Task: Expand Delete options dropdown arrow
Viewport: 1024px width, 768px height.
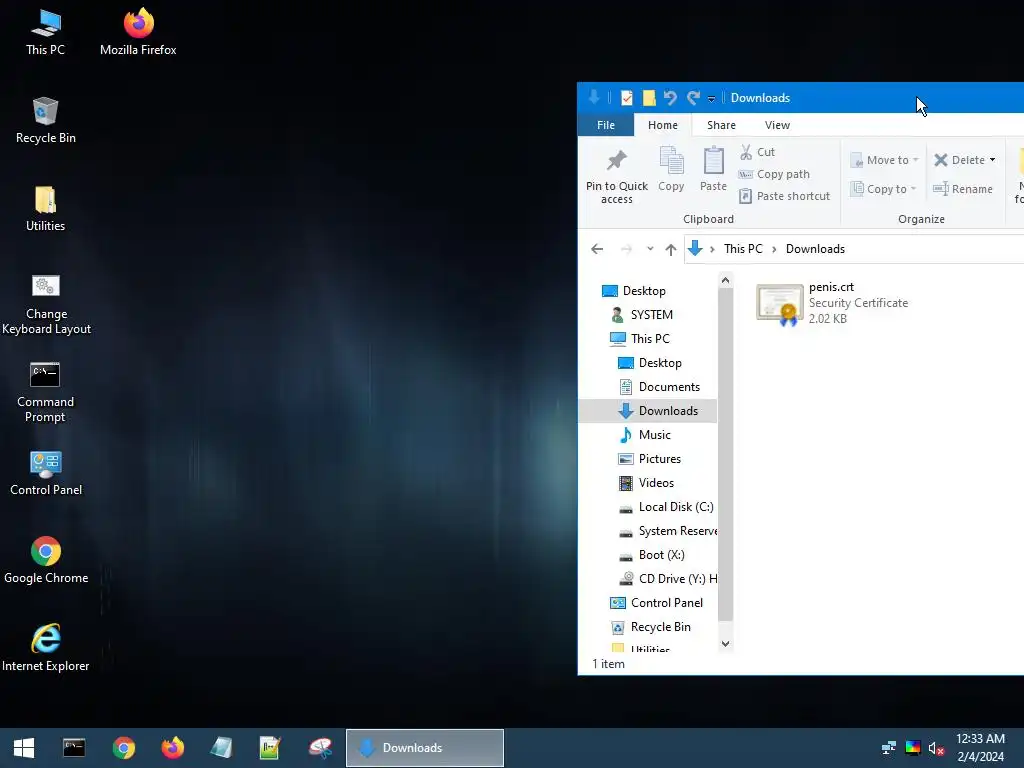Action: (992, 160)
